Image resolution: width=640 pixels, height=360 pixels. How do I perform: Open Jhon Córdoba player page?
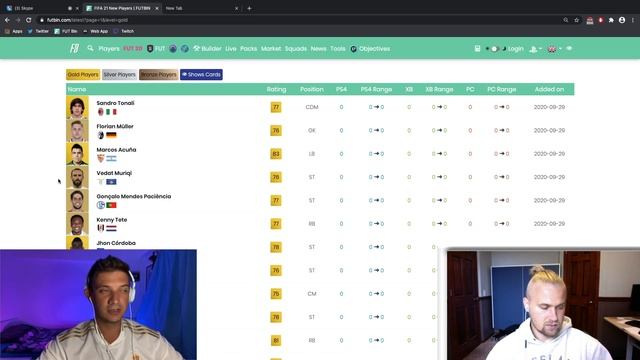pos(116,242)
